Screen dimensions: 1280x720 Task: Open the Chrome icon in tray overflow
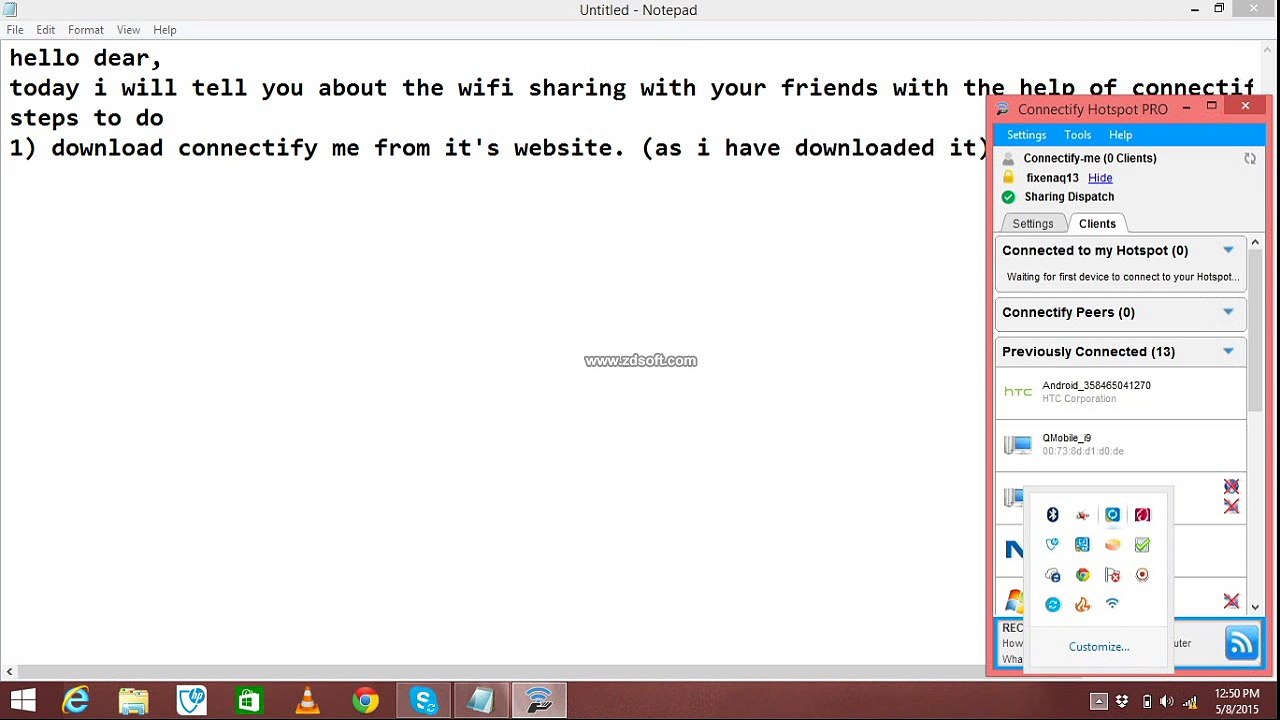1082,575
